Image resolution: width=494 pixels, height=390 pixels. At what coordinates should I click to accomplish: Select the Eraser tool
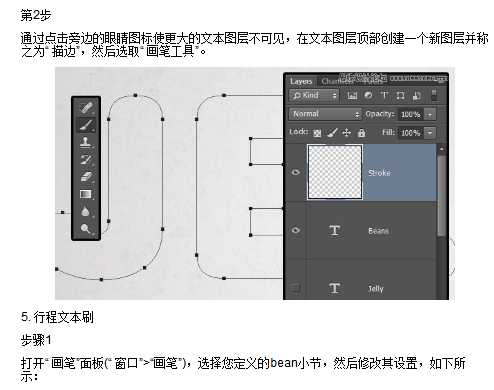tap(86, 177)
